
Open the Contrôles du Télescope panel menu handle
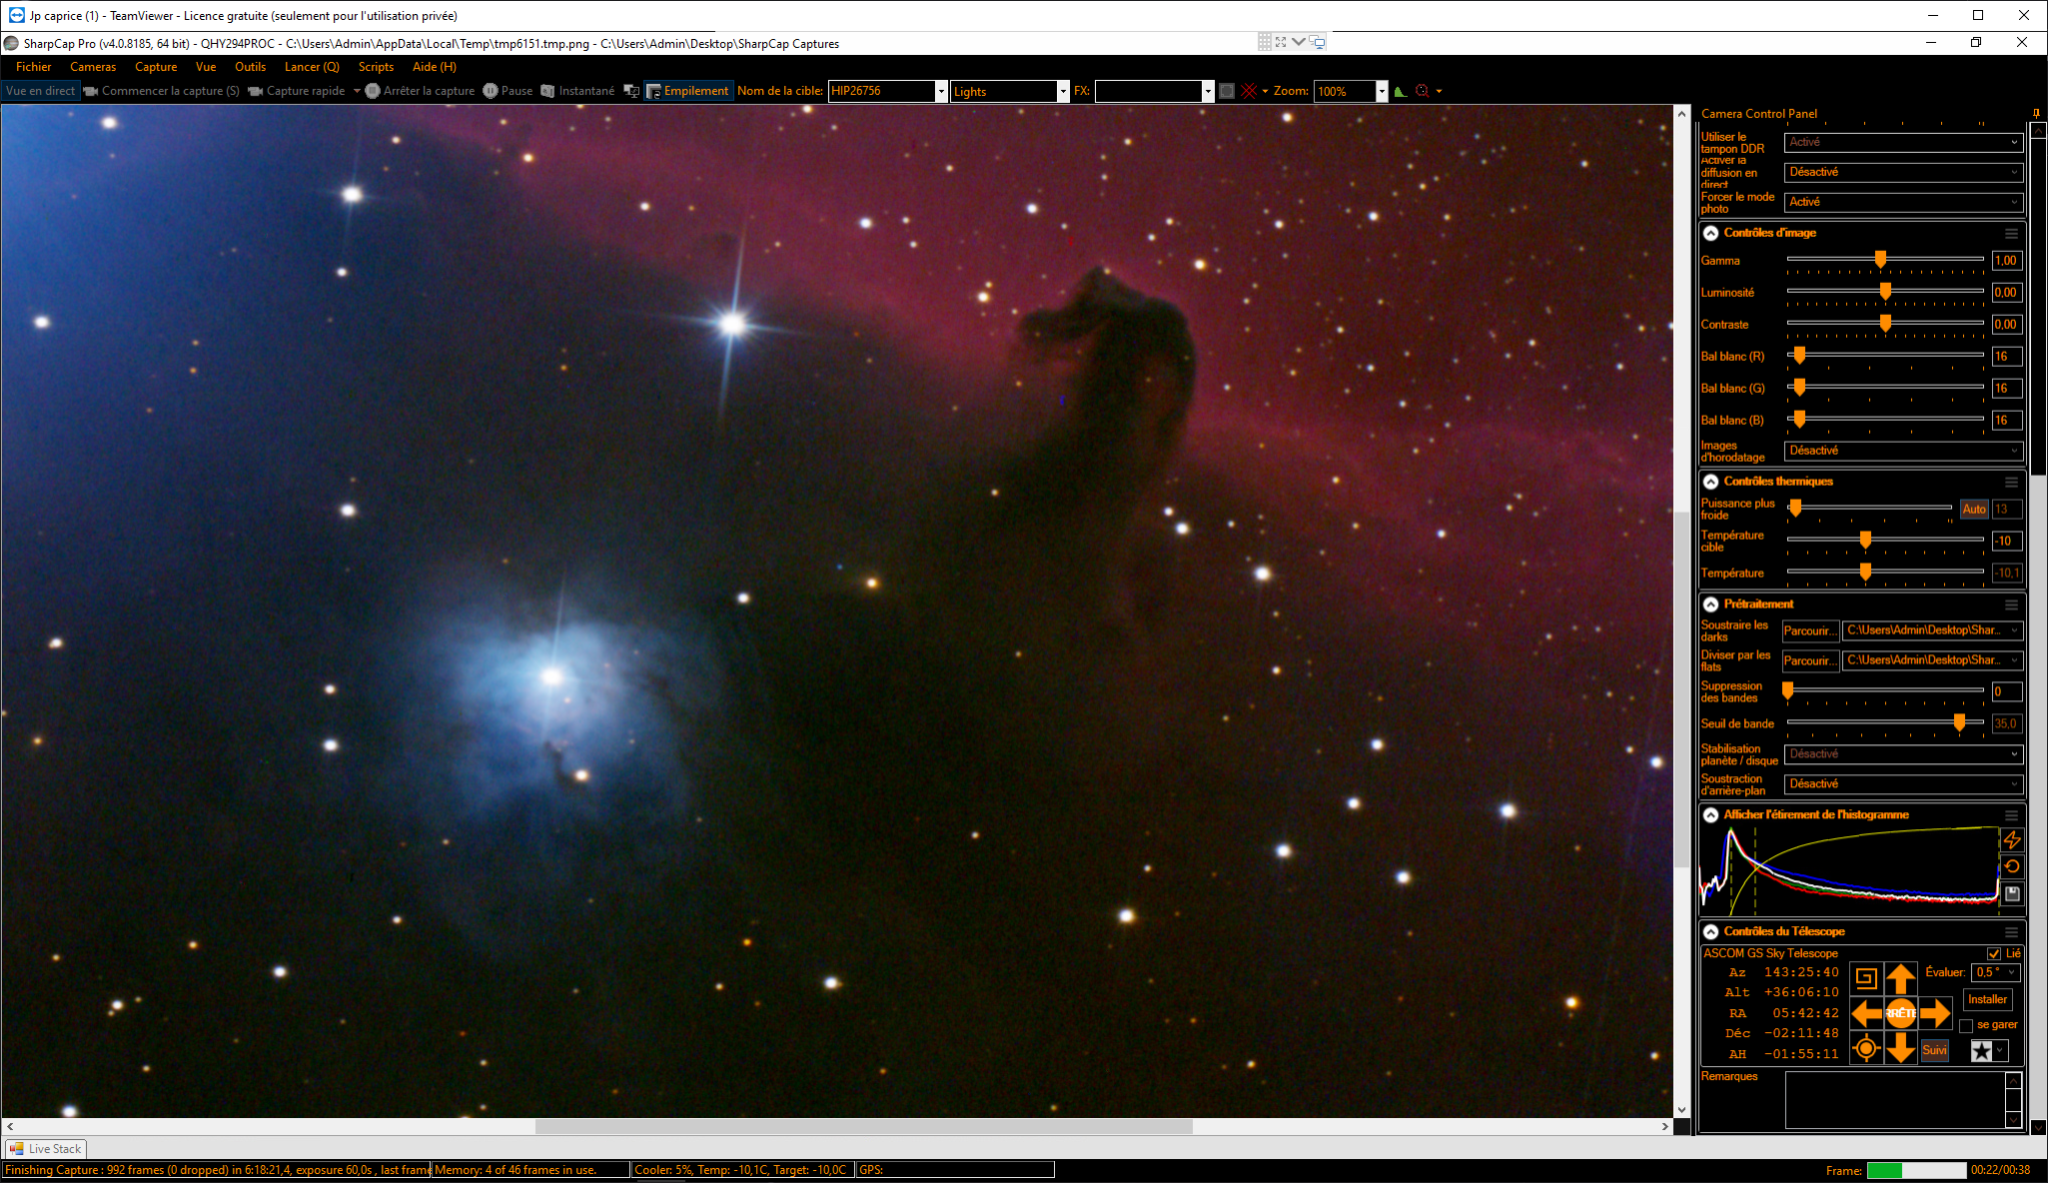pos(2011,932)
